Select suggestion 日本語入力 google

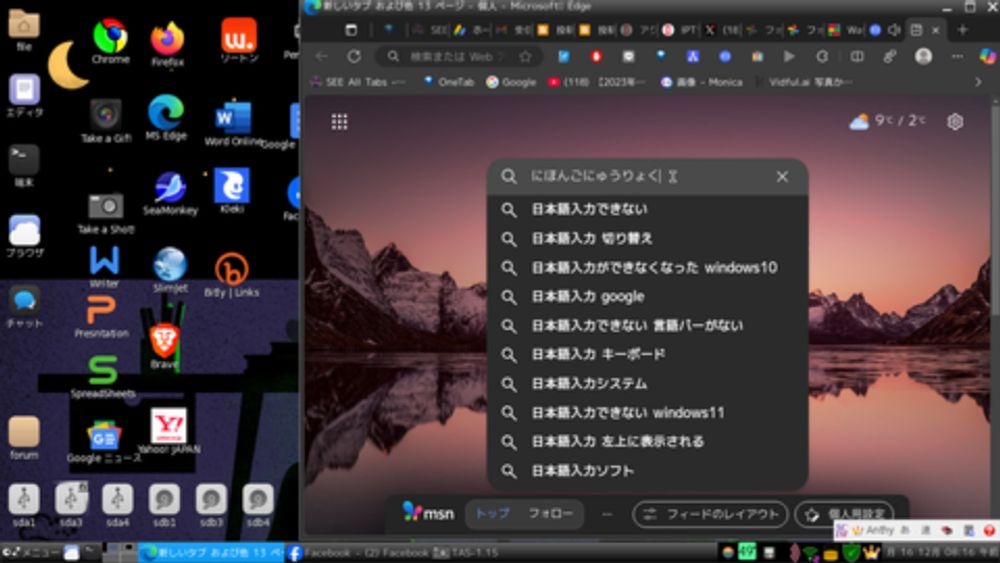click(648, 296)
